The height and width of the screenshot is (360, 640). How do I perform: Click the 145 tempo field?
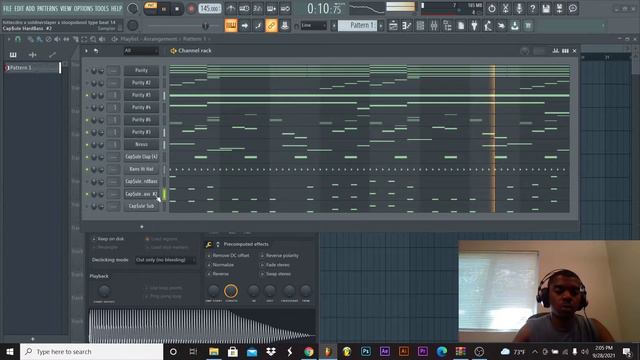(210, 9)
